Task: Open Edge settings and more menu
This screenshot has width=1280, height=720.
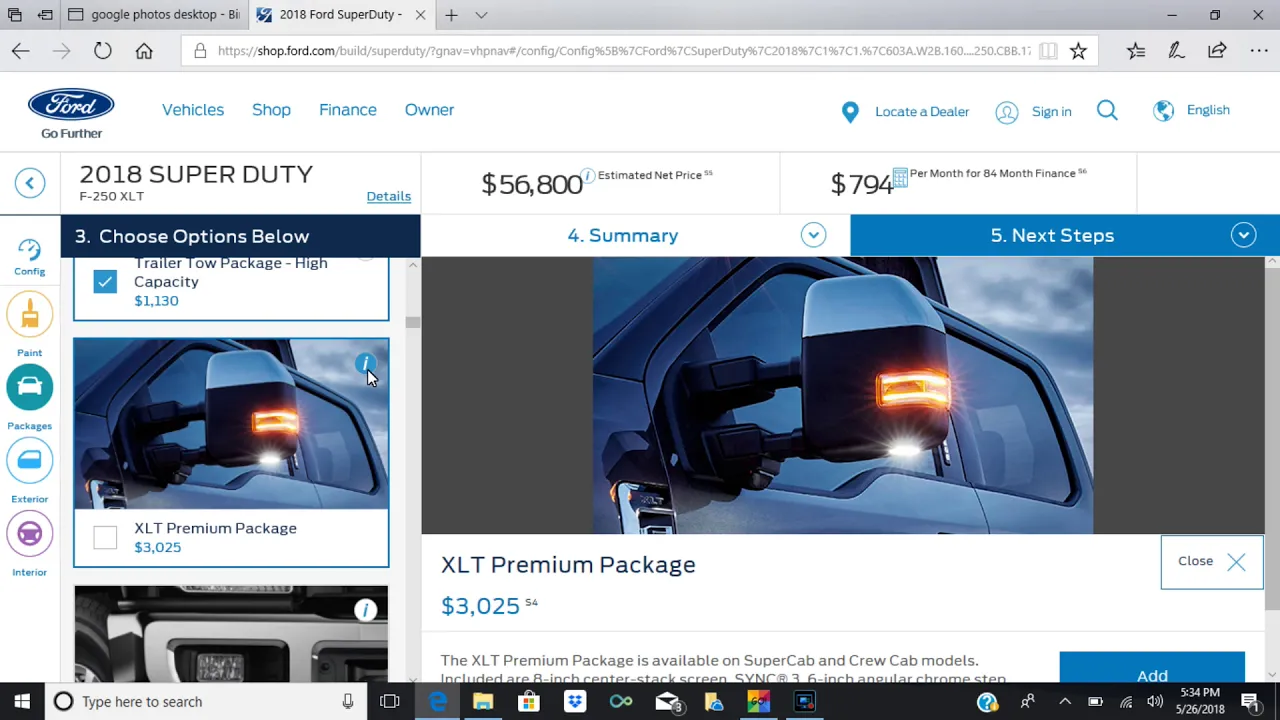Action: 1259,51
